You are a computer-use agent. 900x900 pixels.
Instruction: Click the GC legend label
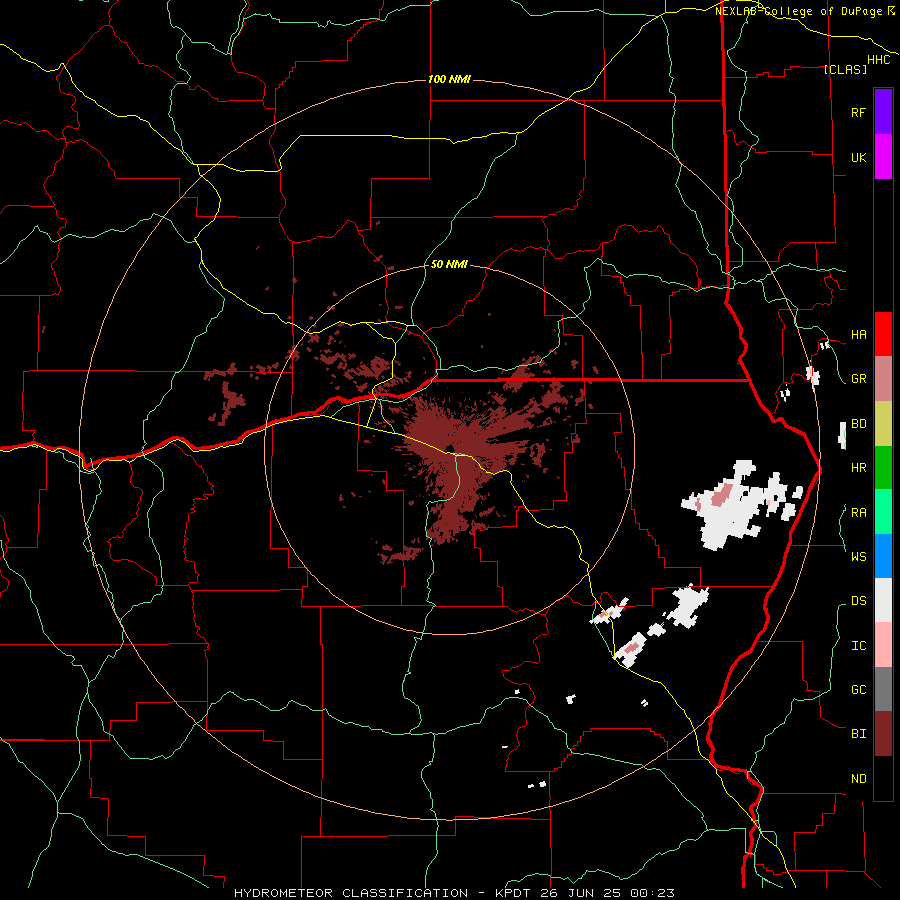point(858,689)
